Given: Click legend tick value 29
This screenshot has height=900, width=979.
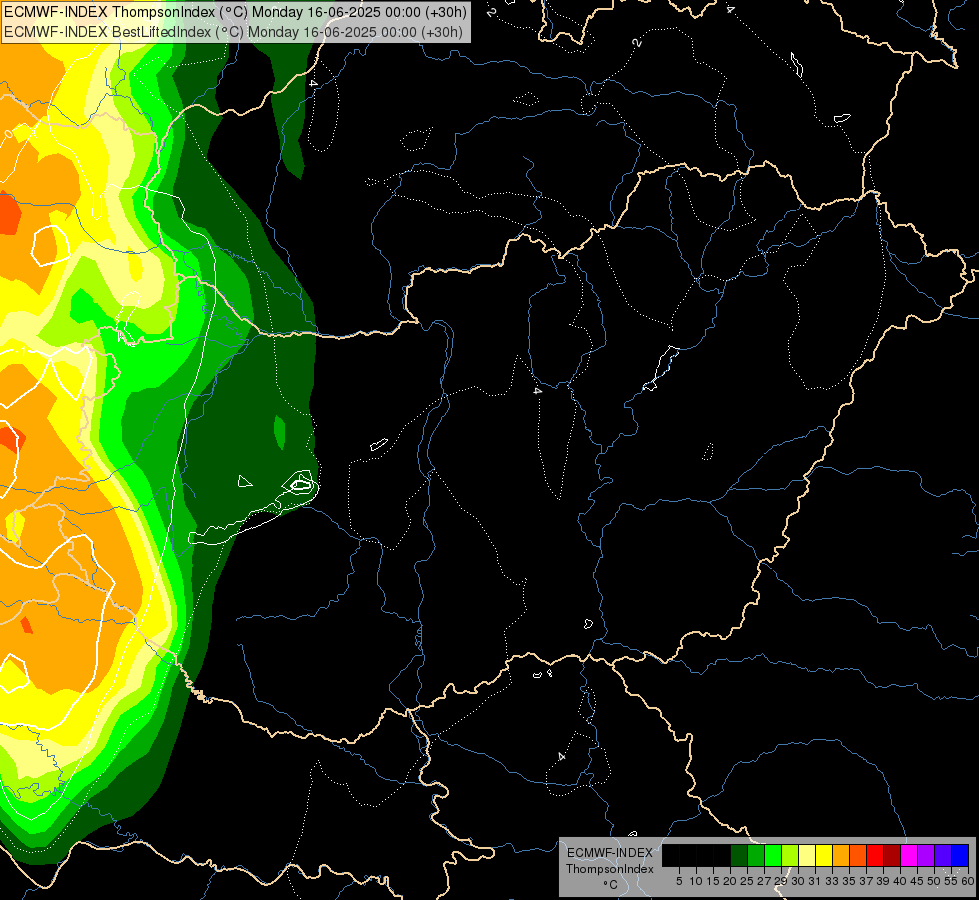Looking at the screenshot, I should point(780,881).
